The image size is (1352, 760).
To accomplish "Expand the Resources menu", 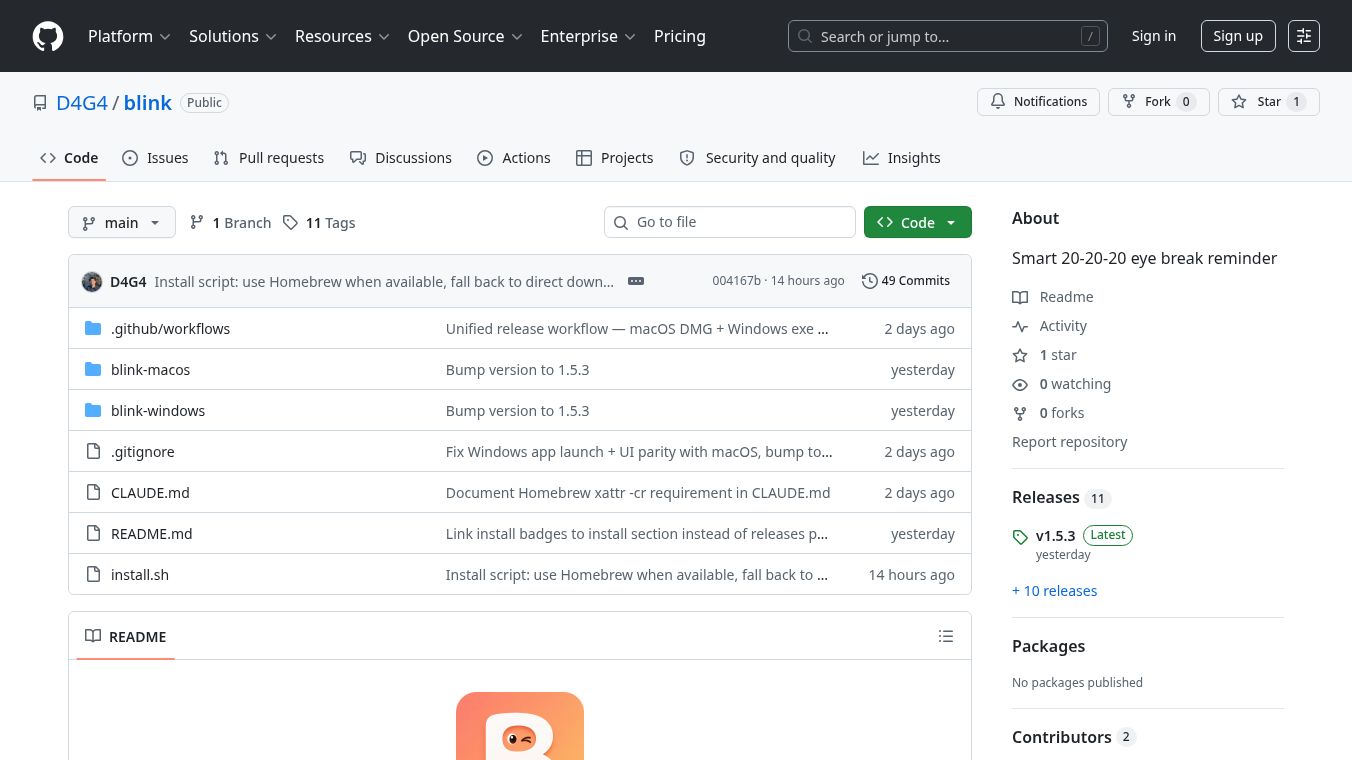I will [342, 36].
